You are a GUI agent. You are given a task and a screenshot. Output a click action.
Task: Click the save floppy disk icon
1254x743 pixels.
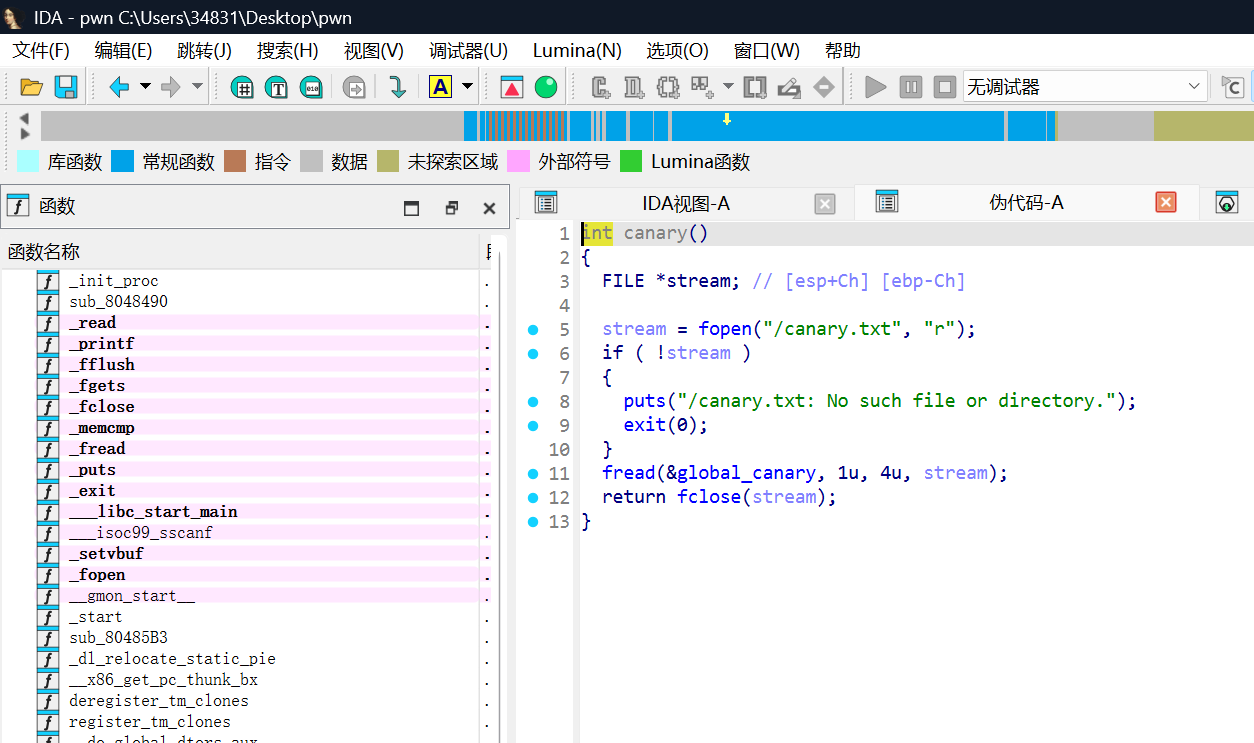pos(66,87)
